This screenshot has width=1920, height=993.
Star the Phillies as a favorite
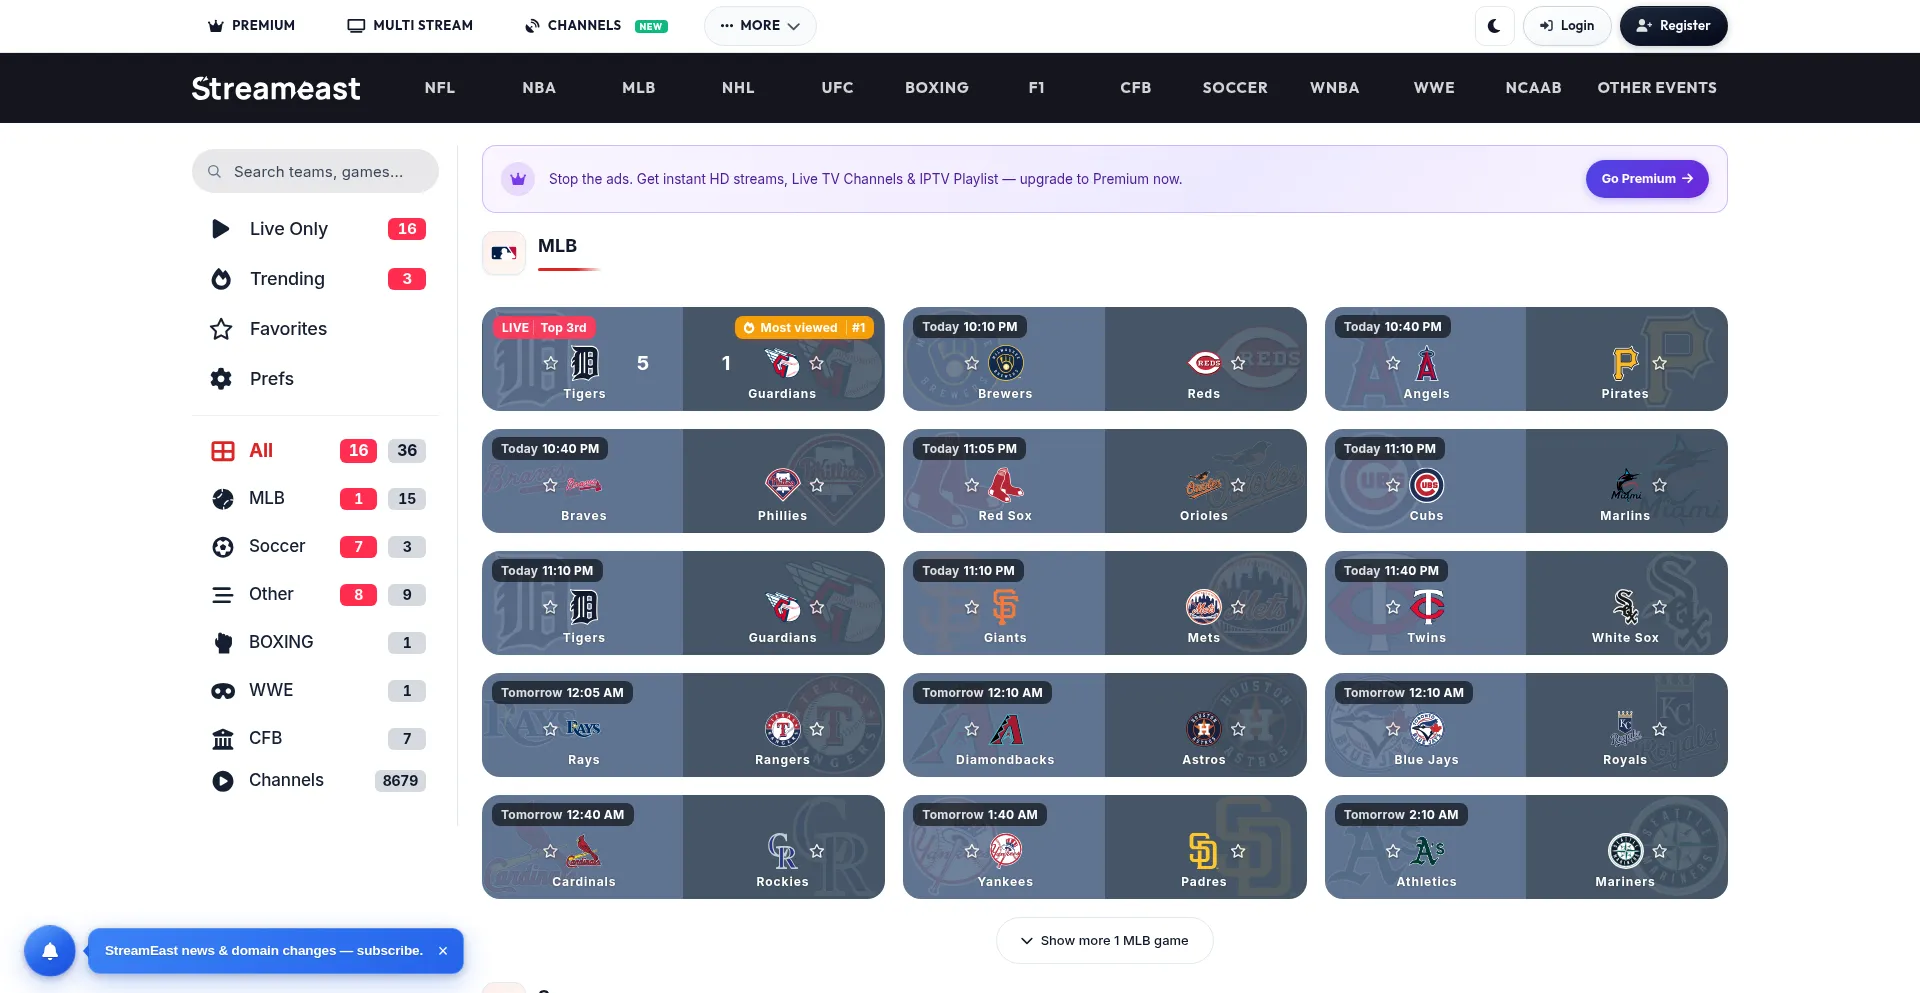click(x=817, y=485)
